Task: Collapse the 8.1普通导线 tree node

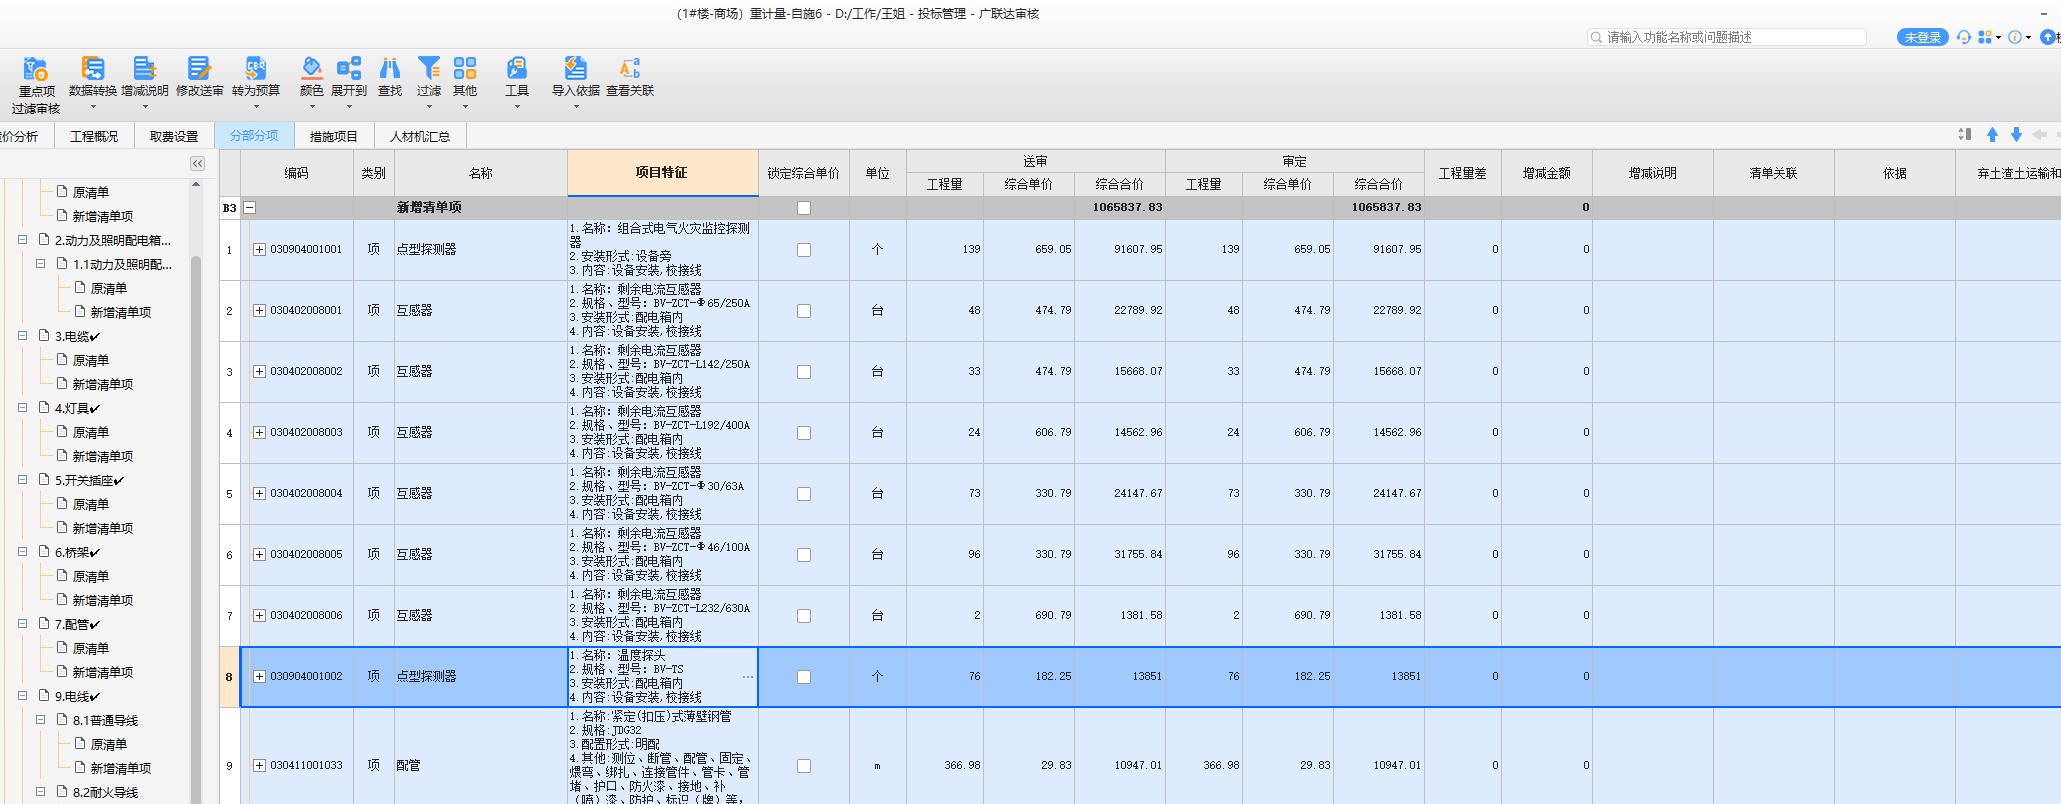Action: tap(41, 720)
